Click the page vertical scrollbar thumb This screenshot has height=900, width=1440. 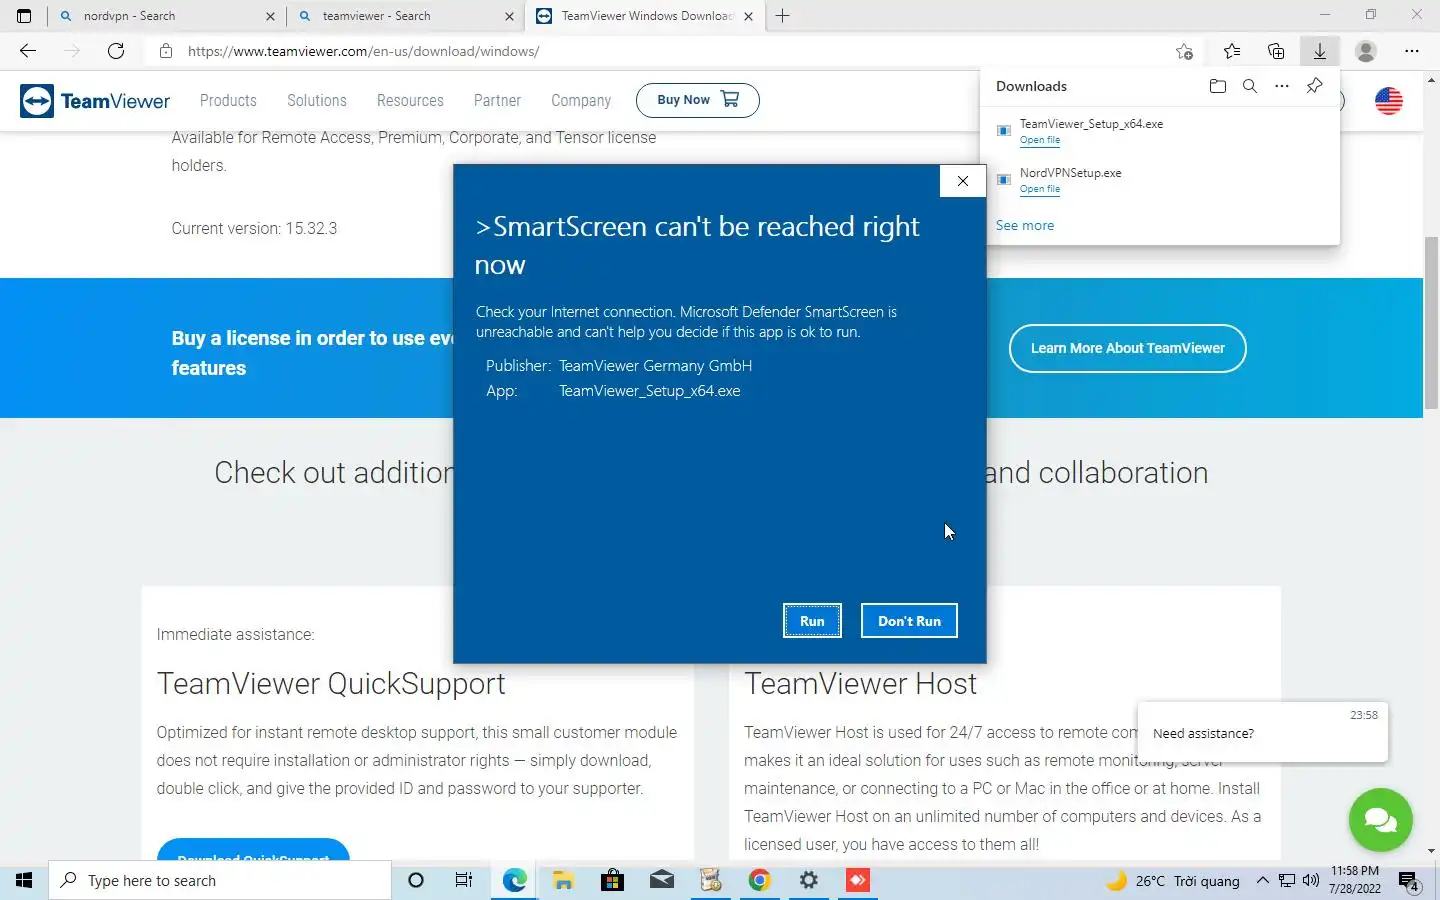pos(1431,322)
